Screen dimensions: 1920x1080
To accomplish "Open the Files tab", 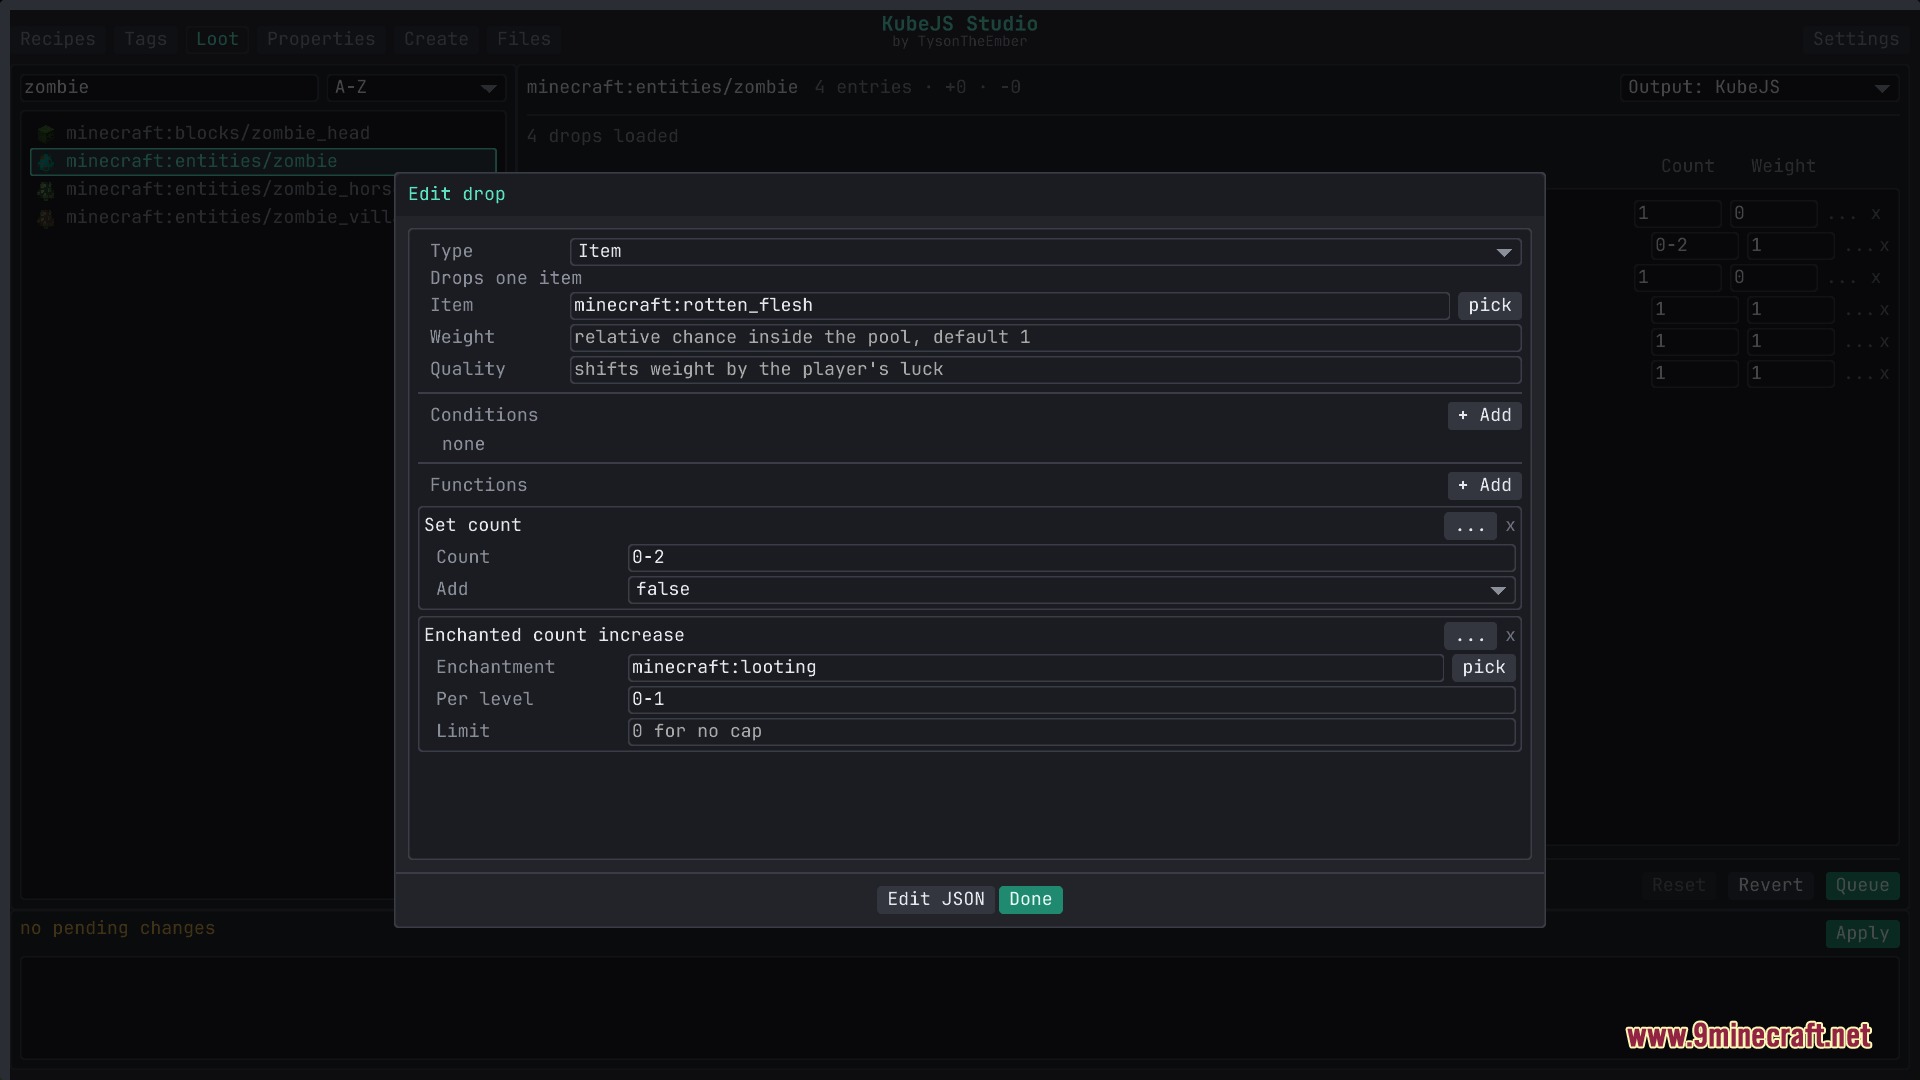I will pos(524,39).
